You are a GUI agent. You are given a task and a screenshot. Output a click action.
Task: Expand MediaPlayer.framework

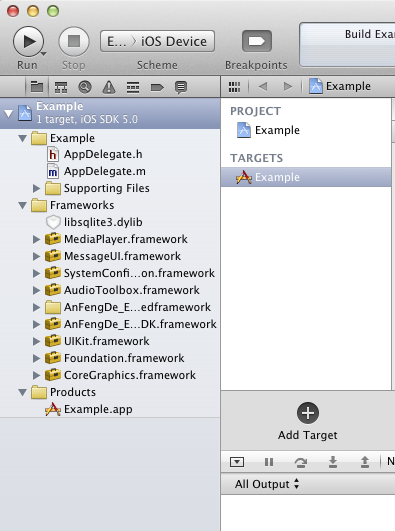pyautogui.click(x=36, y=239)
